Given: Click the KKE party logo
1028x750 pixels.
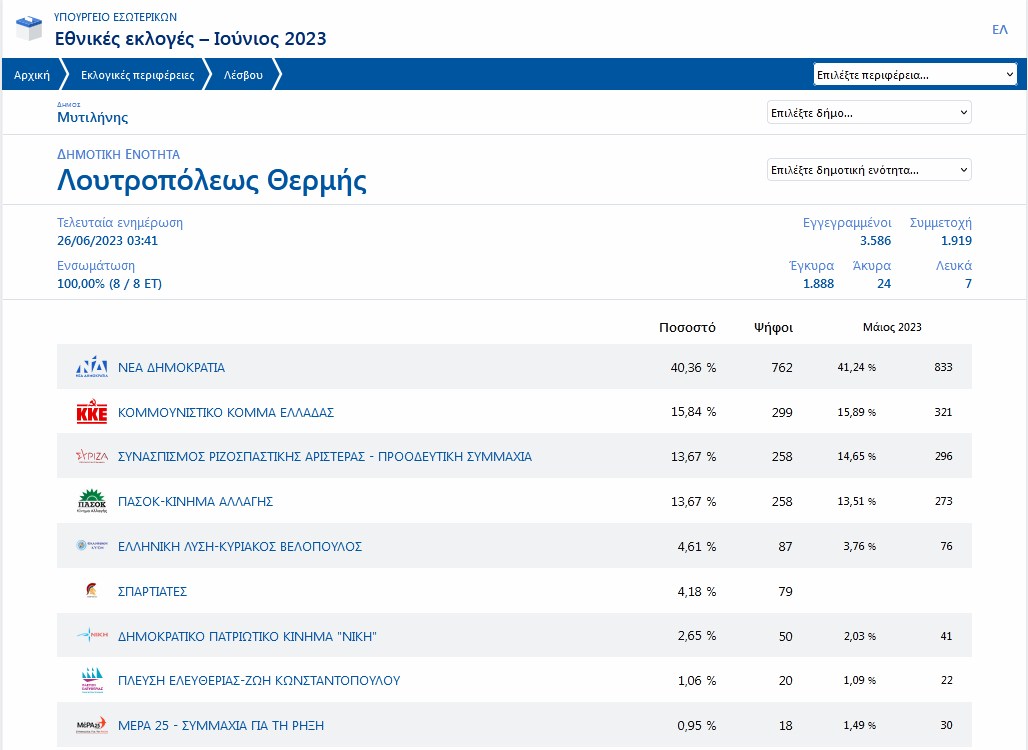Looking at the screenshot, I should (x=92, y=412).
